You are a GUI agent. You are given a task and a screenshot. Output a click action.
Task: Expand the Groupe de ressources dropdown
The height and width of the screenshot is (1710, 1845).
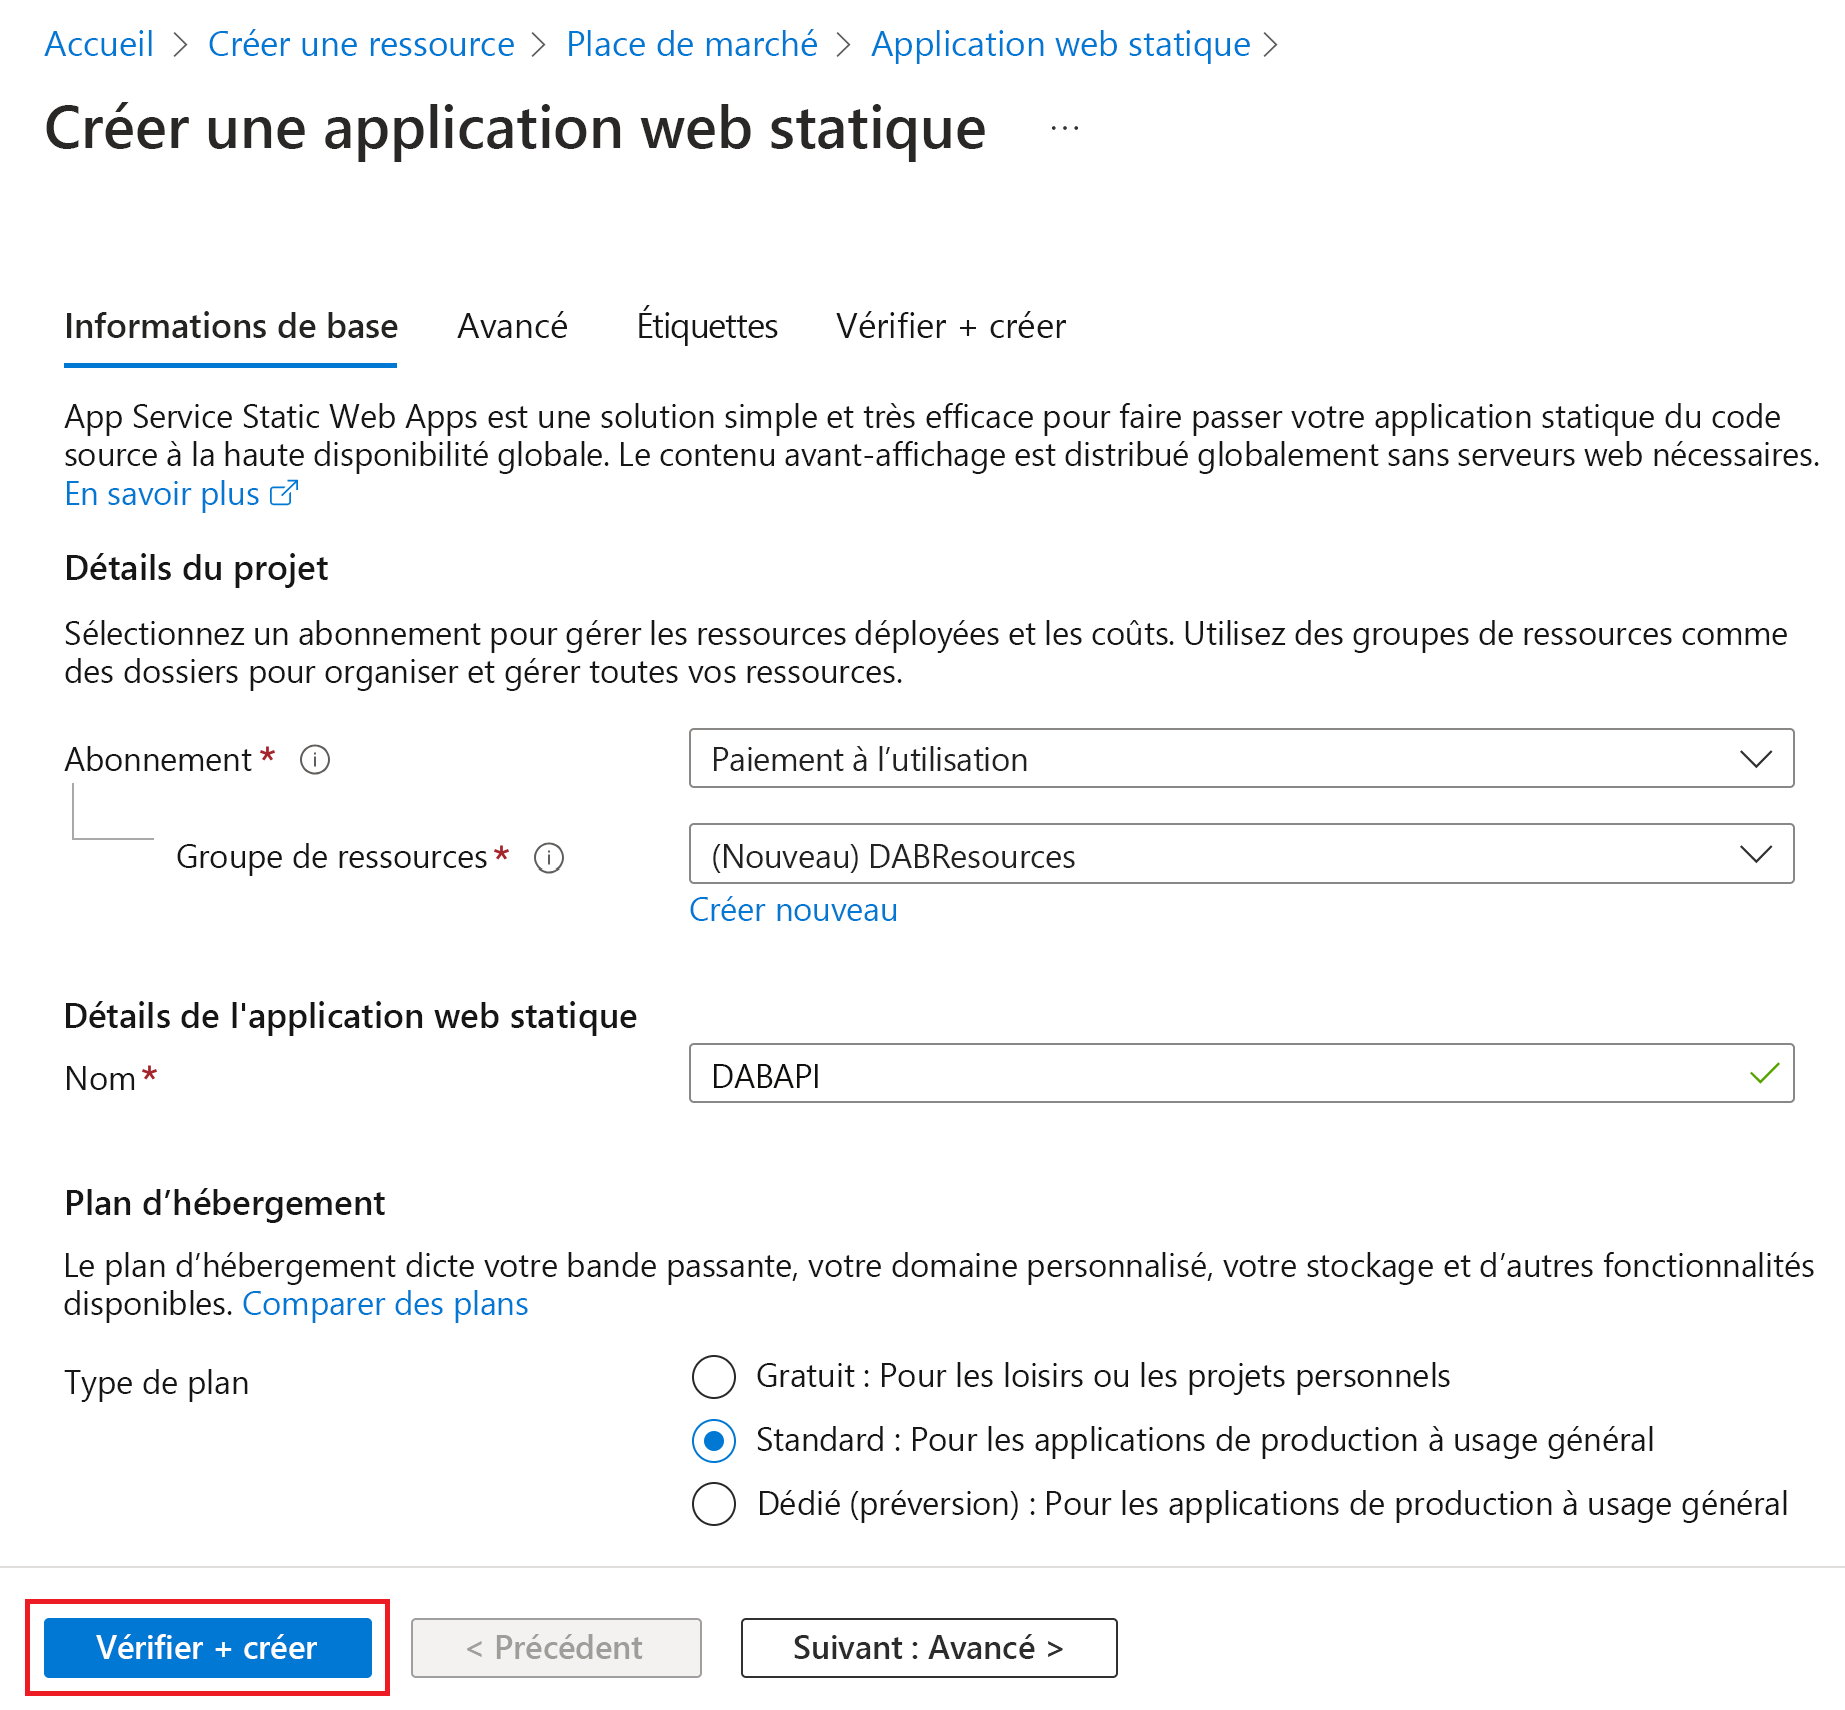click(1241, 855)
